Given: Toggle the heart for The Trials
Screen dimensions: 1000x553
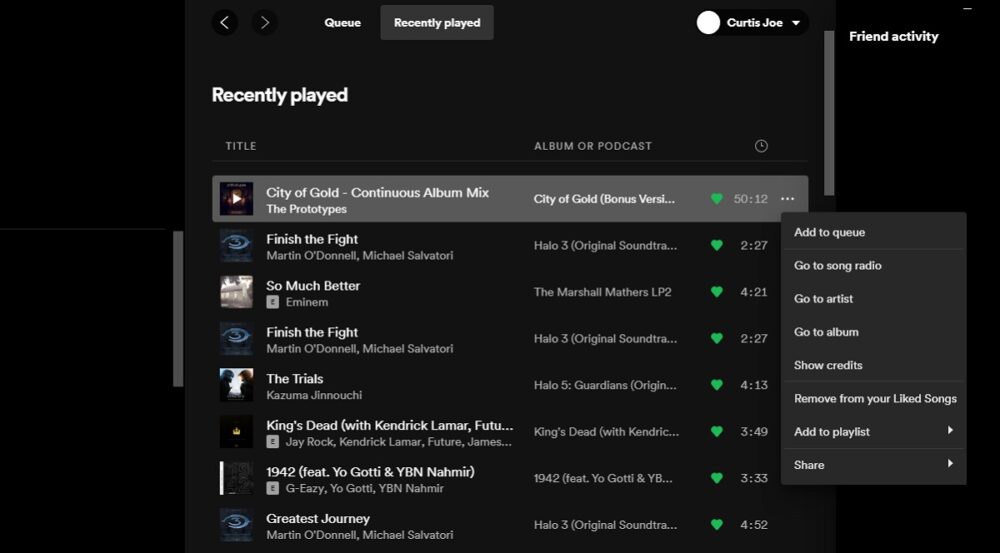Looking at the screenshot, I should coord(717,385).
